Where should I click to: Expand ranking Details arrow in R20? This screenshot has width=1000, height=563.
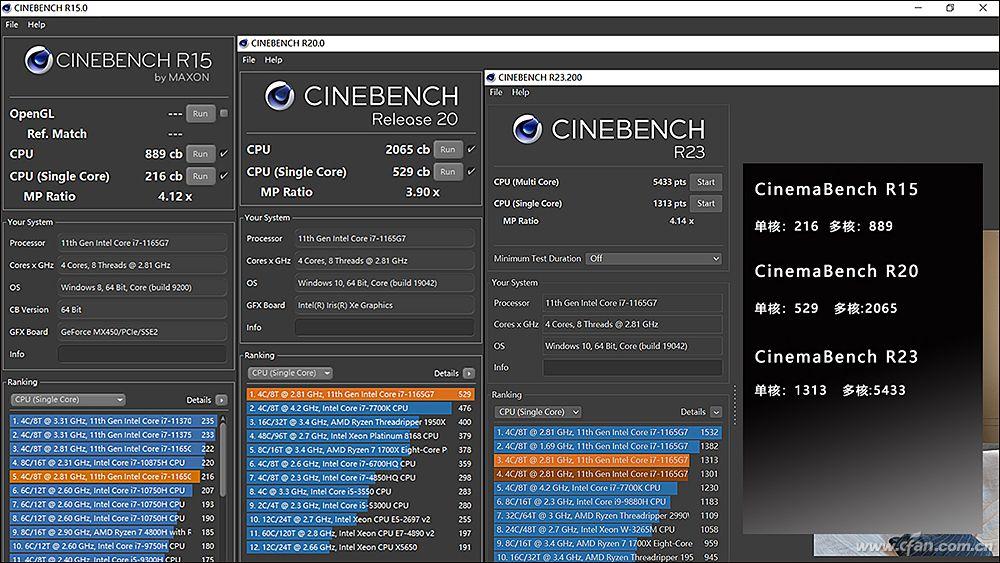coord(469,373)
